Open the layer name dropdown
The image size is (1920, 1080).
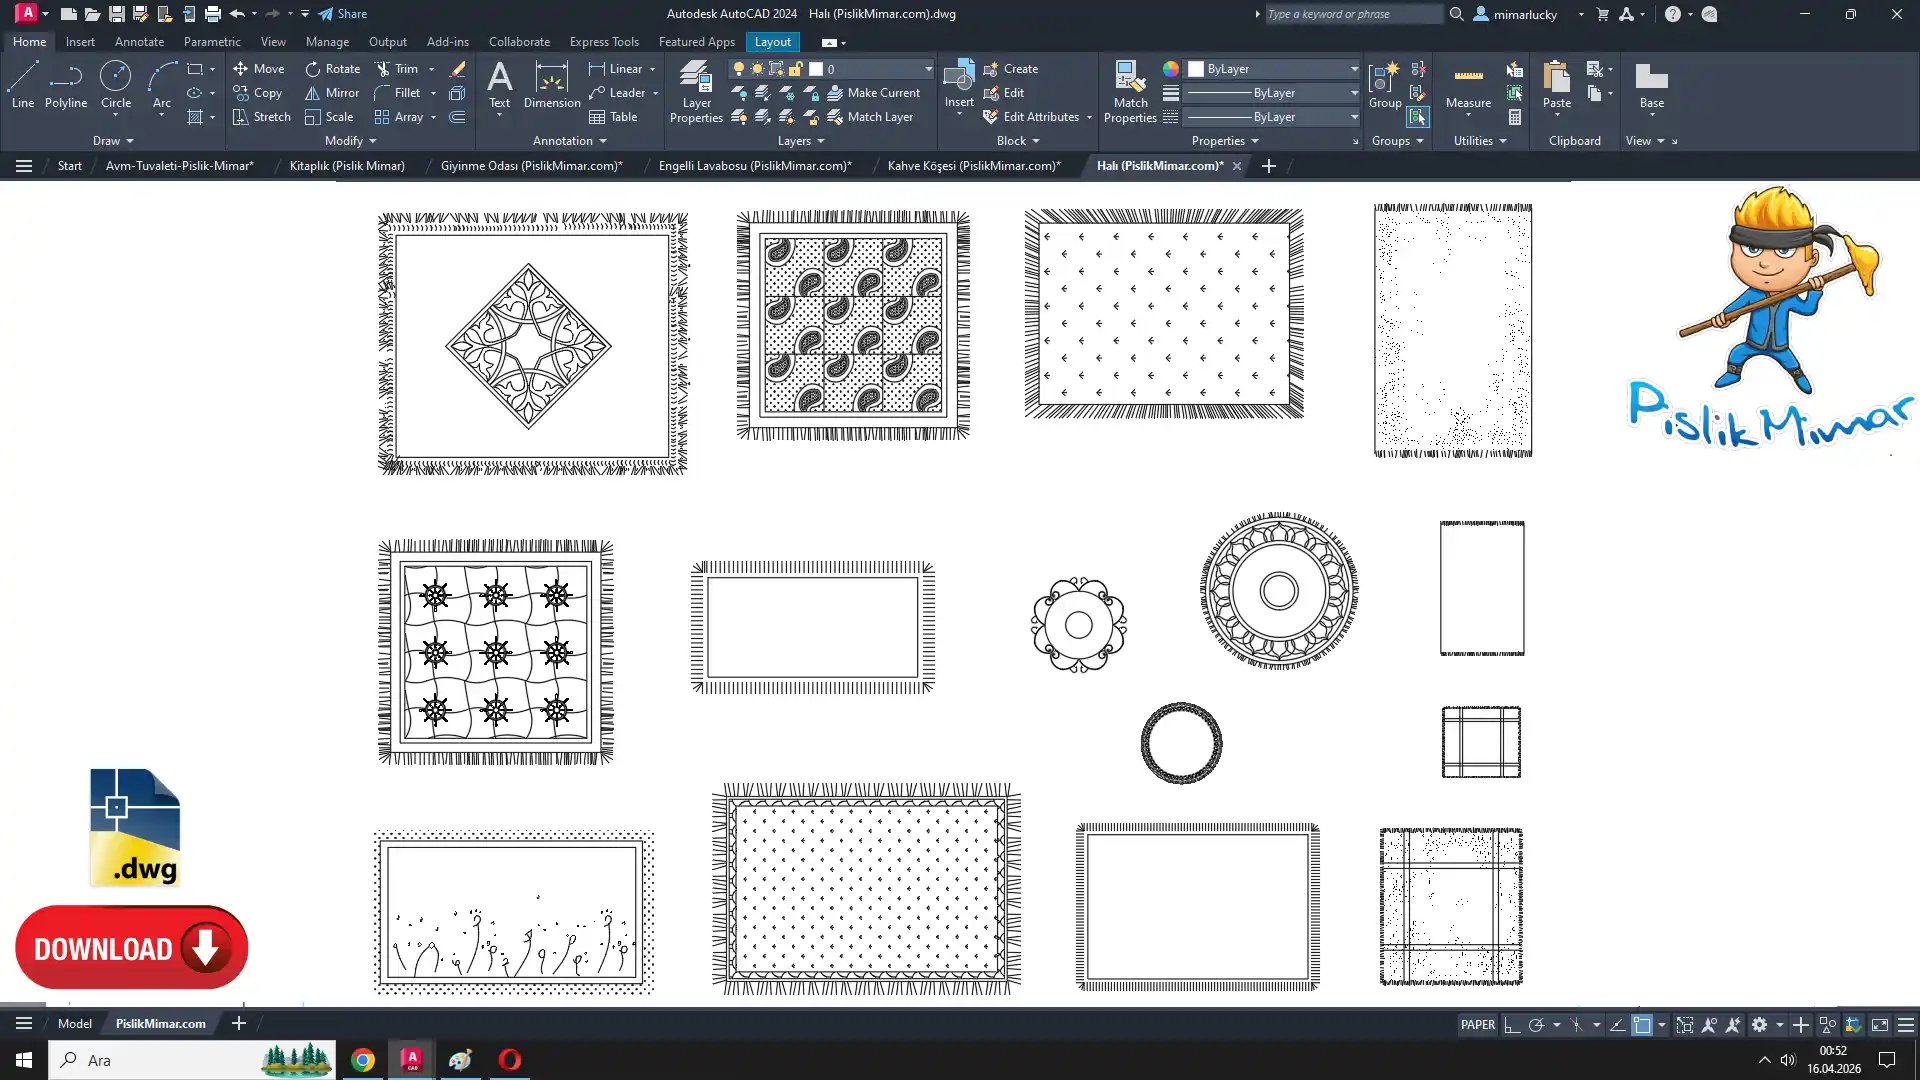[927, 69]
